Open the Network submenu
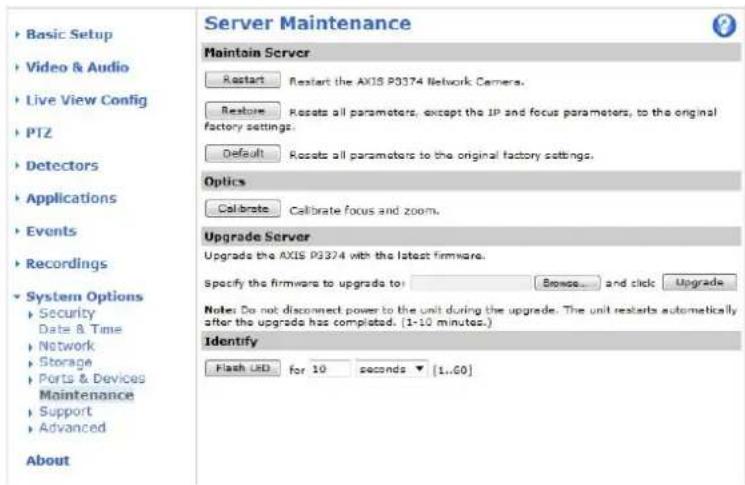This screenshot has height=485, width=745. click(x=66, y=346)
